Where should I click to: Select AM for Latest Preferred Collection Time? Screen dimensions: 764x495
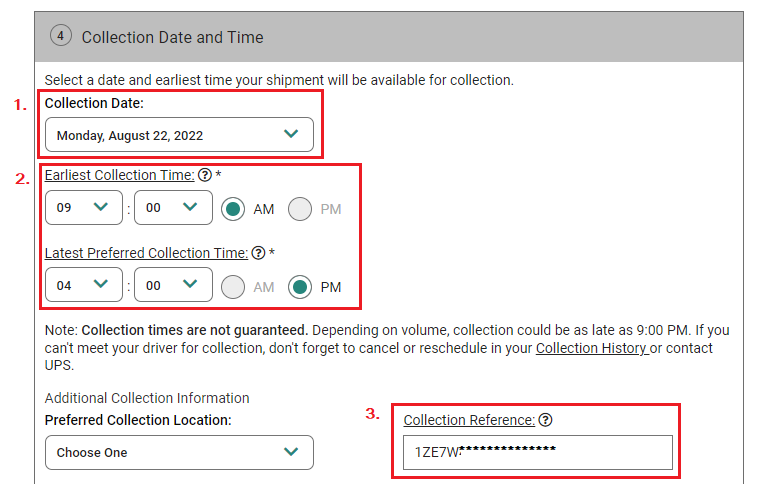pyautogui.click(x=233, y=287)
